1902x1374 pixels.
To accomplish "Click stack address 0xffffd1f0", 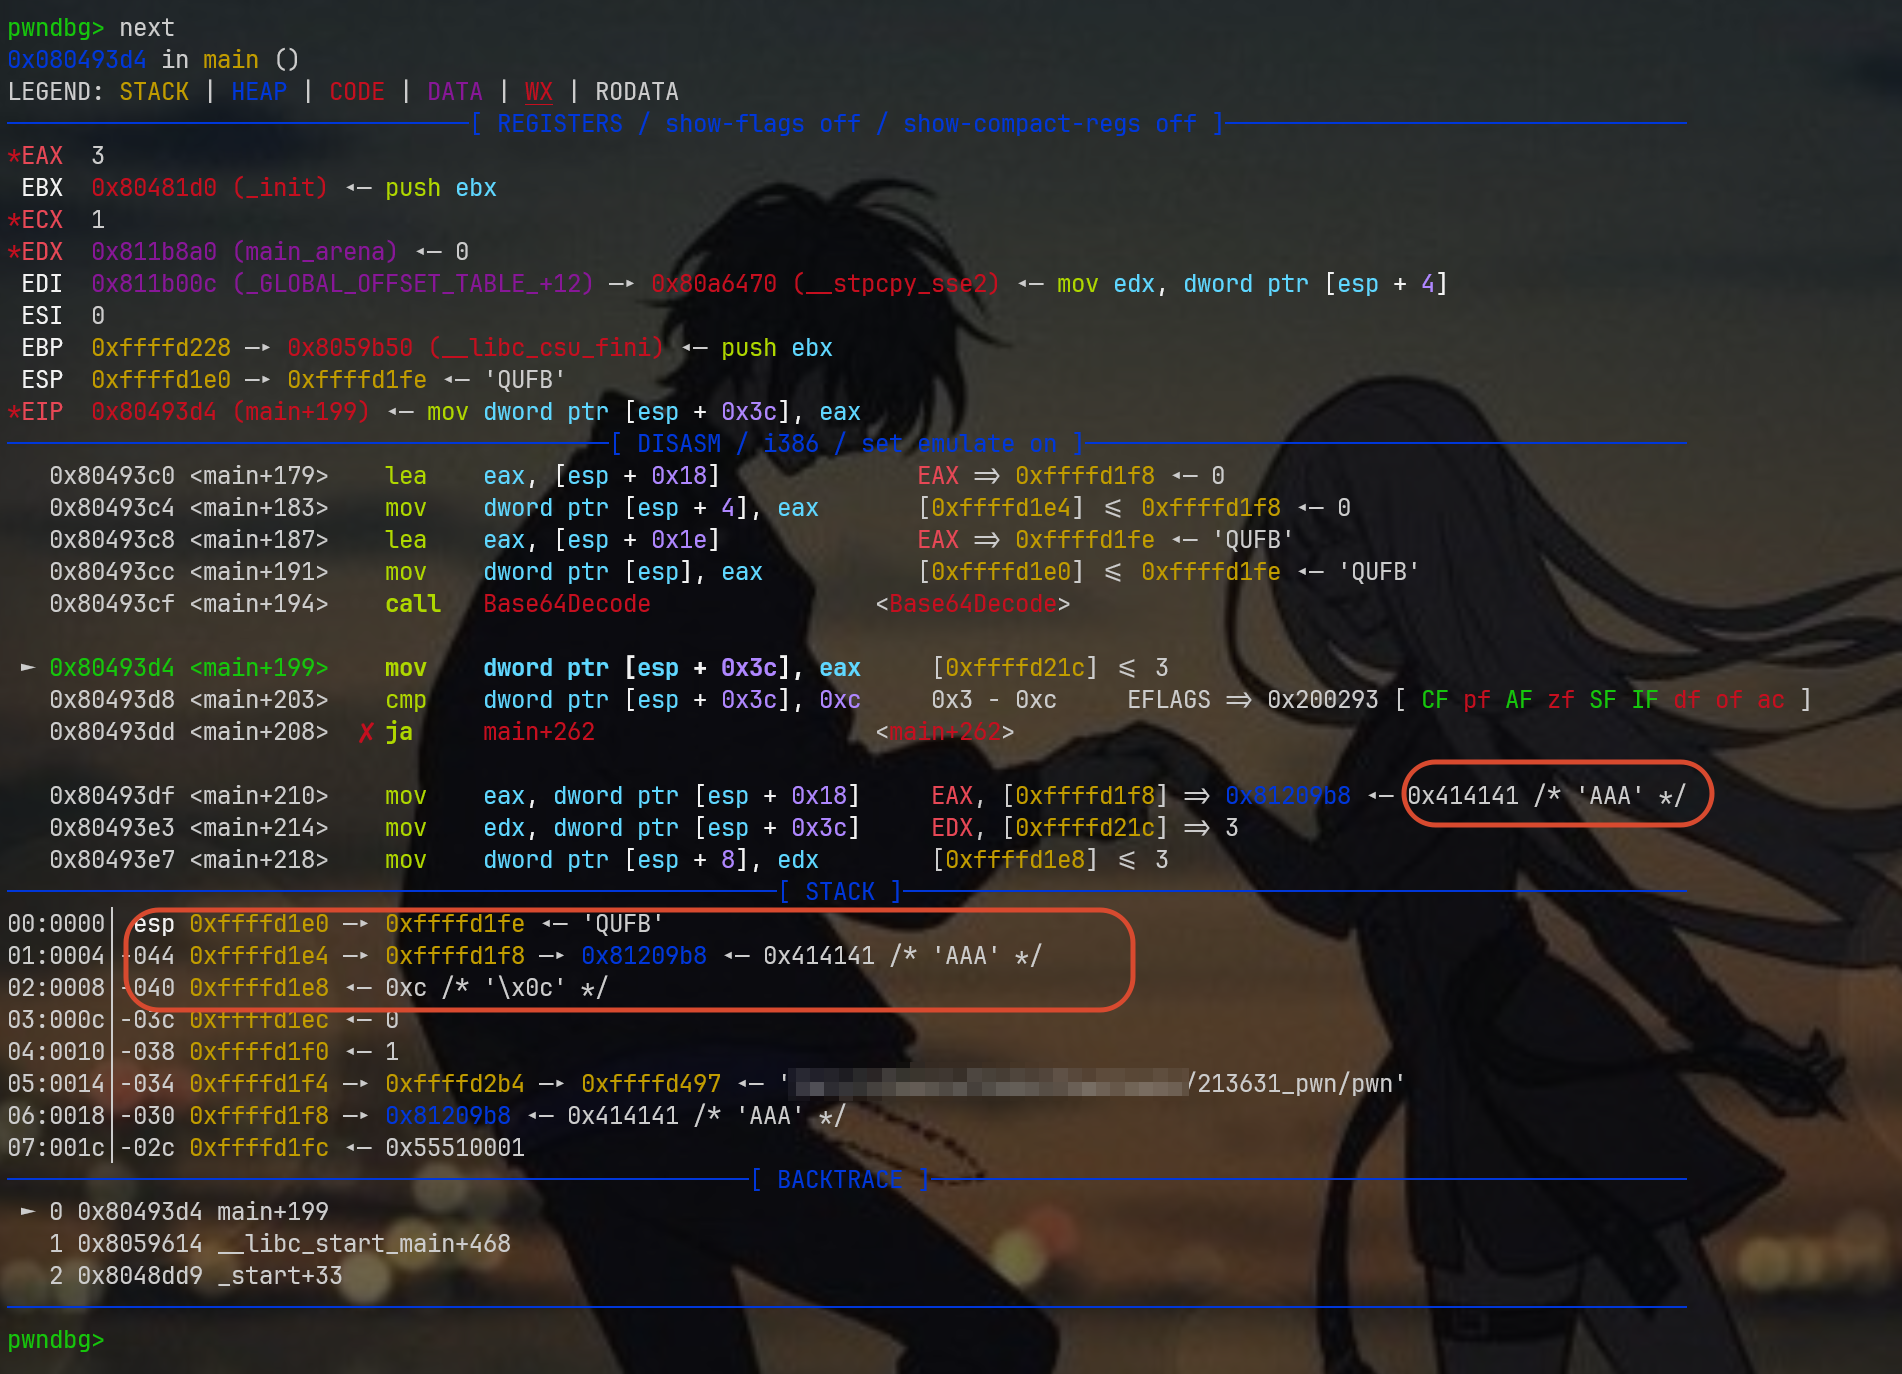I will (259, 1052).
